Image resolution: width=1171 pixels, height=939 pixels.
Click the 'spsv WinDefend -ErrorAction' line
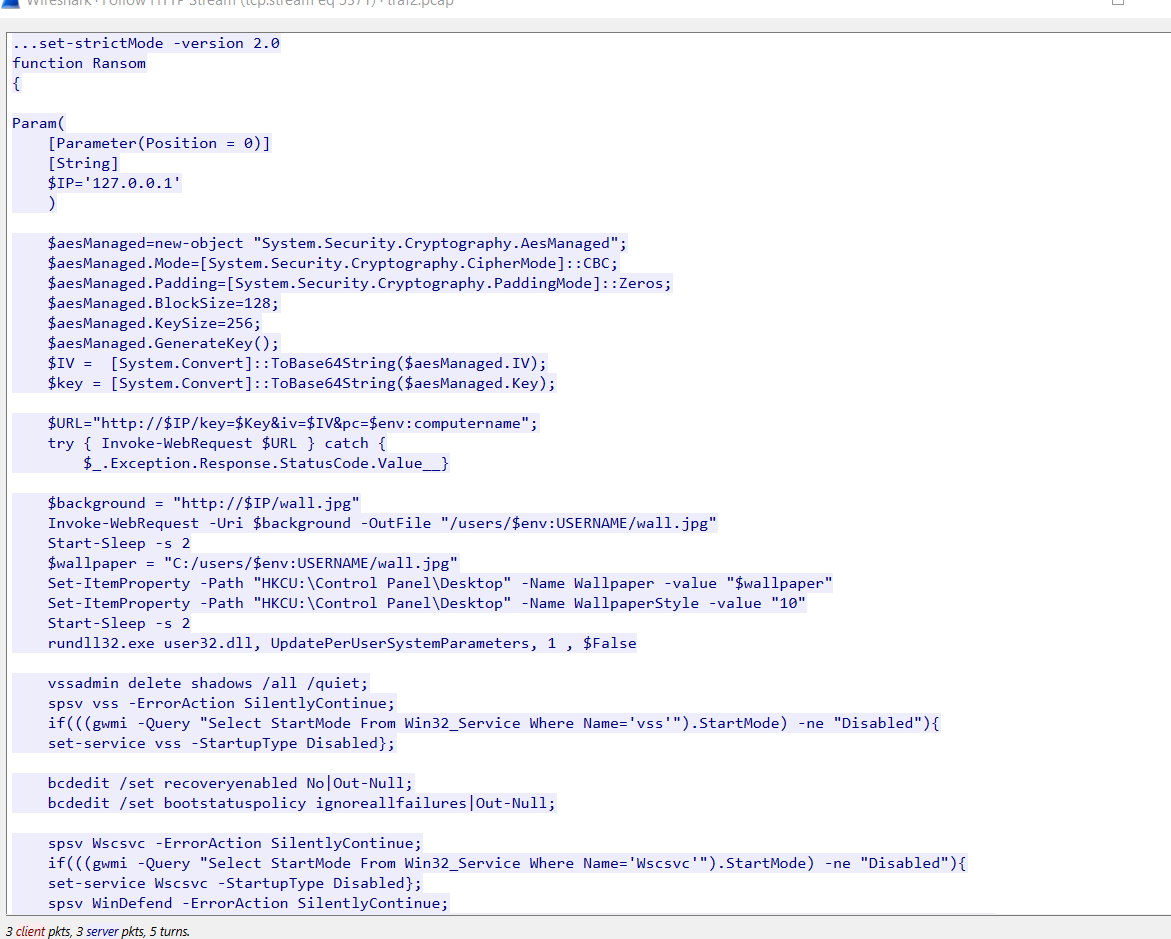point(248,904)
